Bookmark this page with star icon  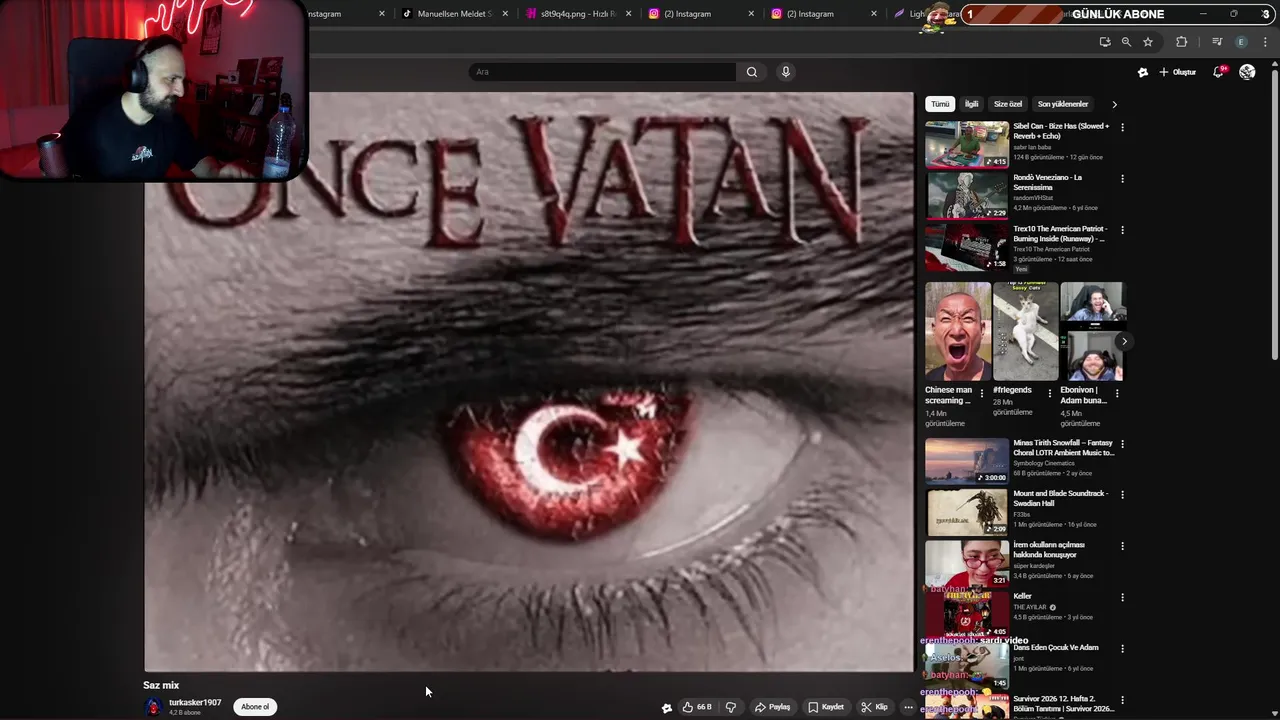click(x=1148, y=42)
